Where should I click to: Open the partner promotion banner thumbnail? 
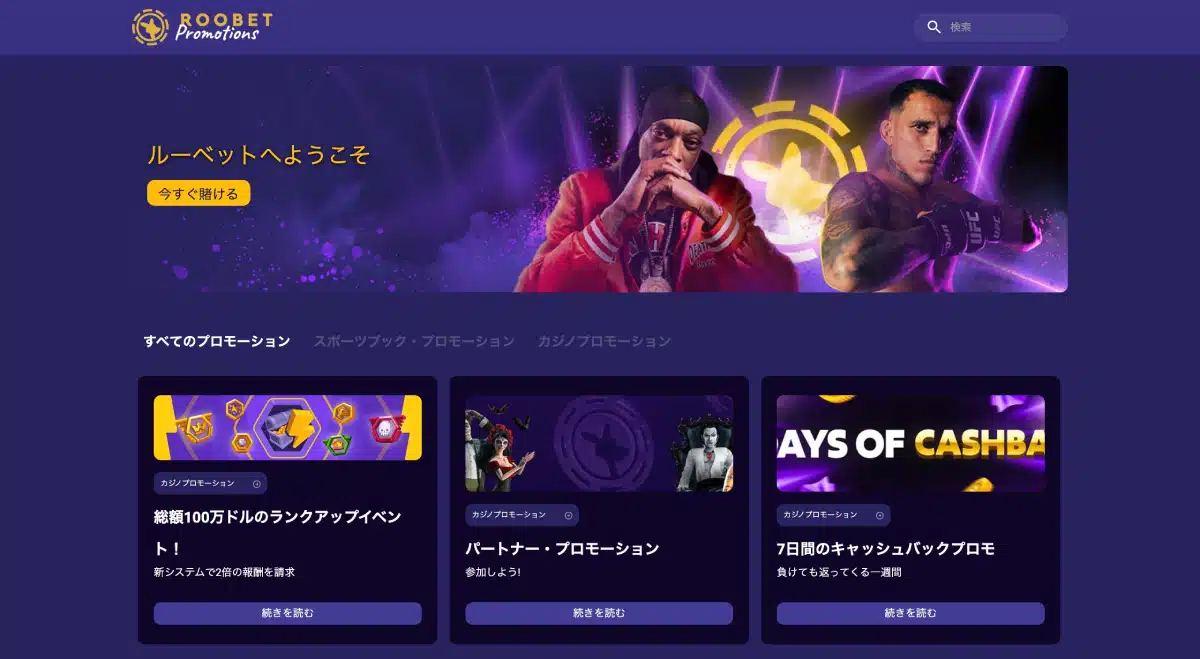pos(599,443)
